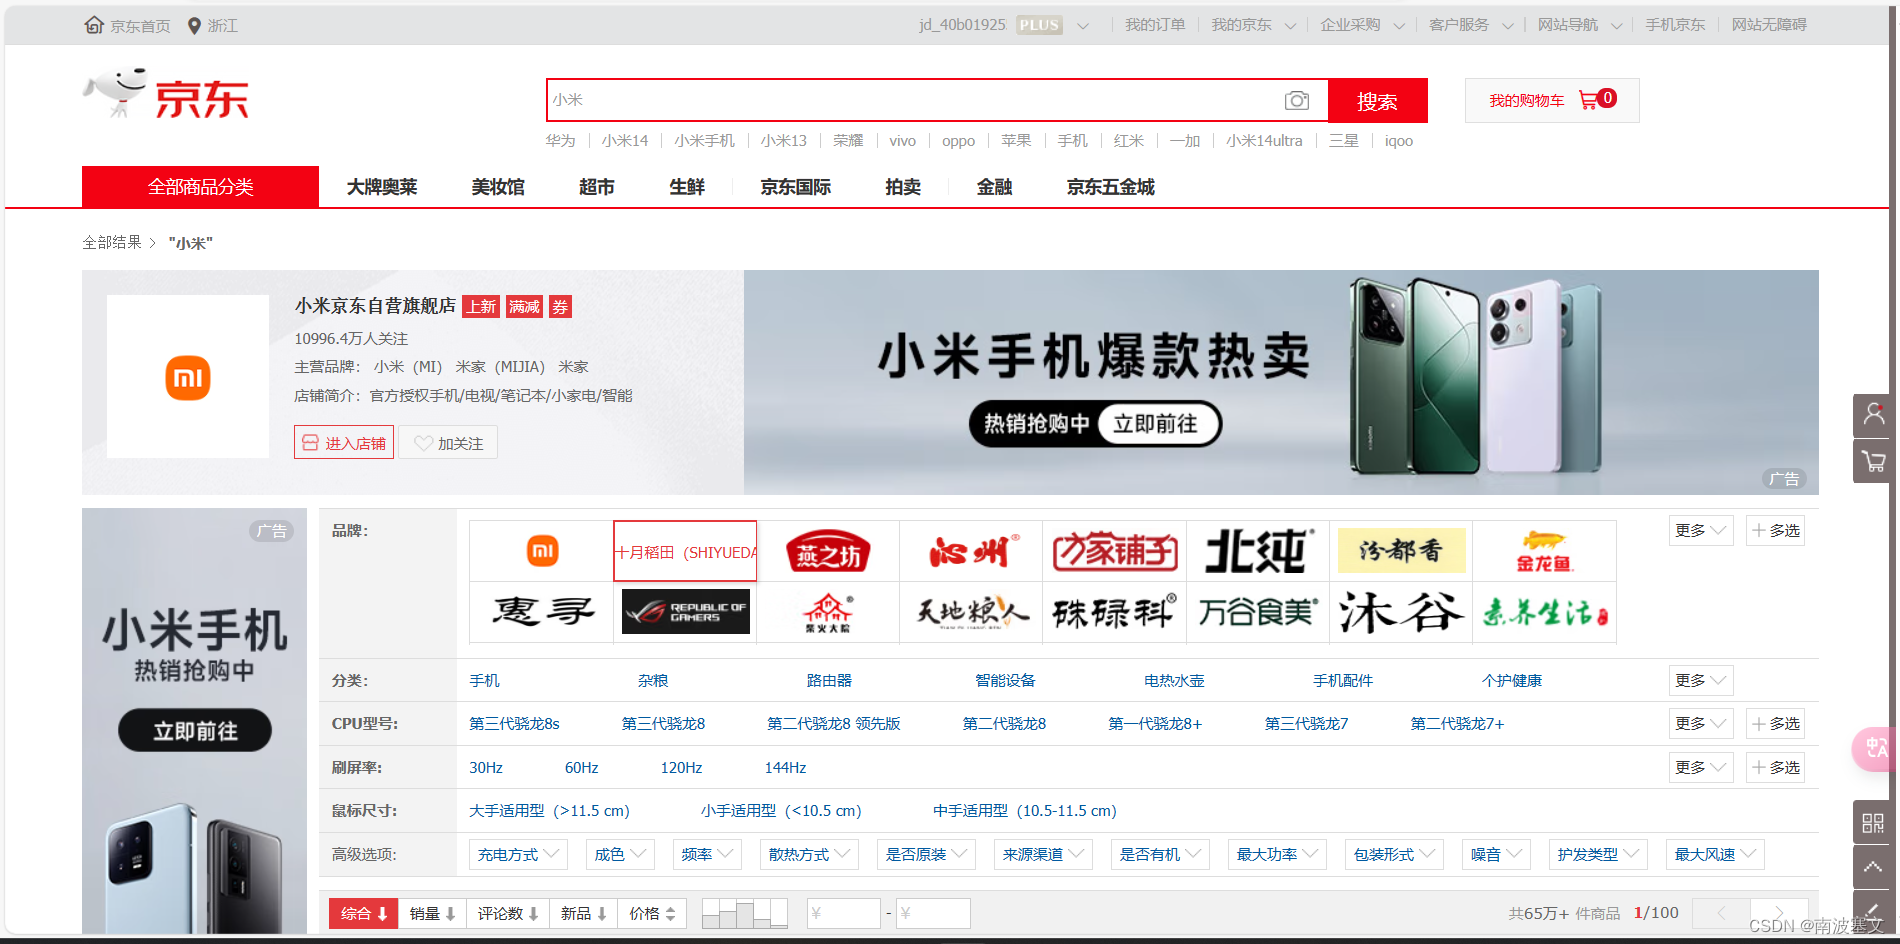Screen dimensions: 1900x944
Task: Click the home icon 京东首页
Action: point(94,25)
